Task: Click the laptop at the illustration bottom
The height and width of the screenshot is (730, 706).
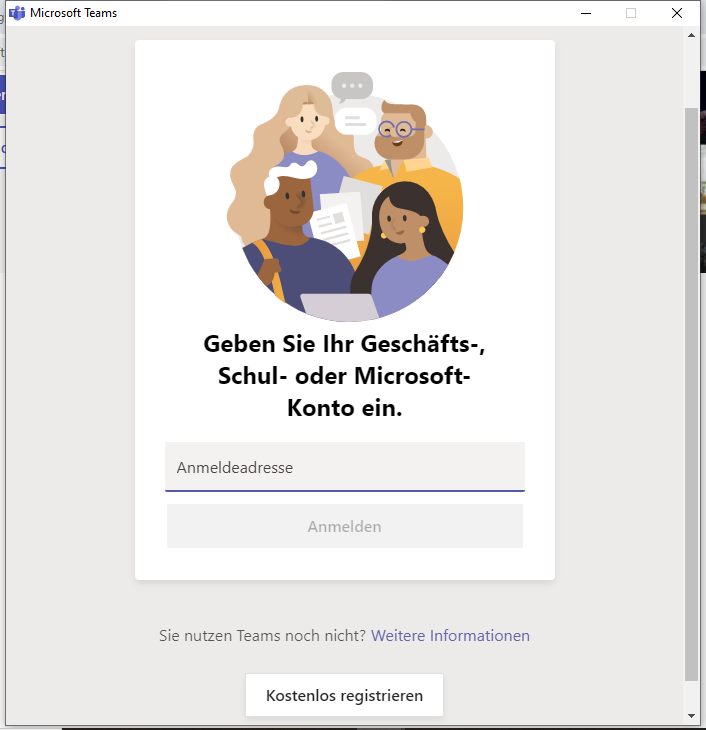Action: point(340,307)
